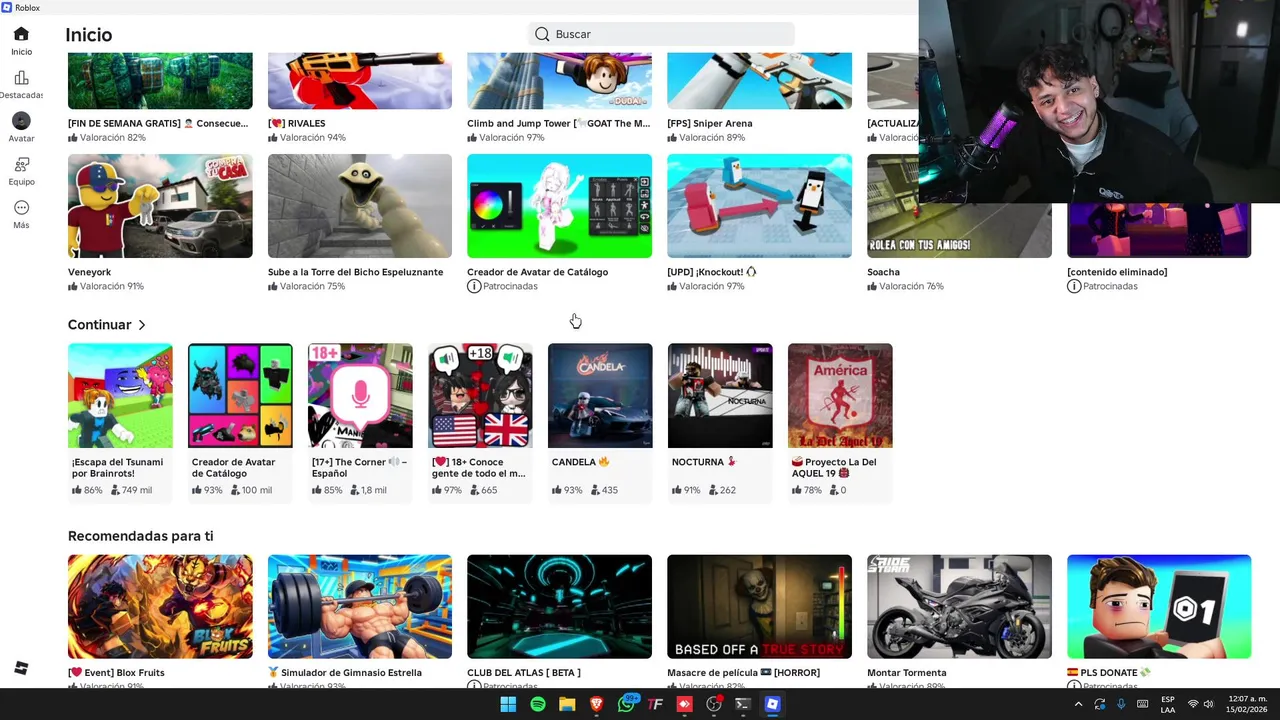Open the TF app in taskbar
Viewport: 1280px width, 720px height.
655,704
